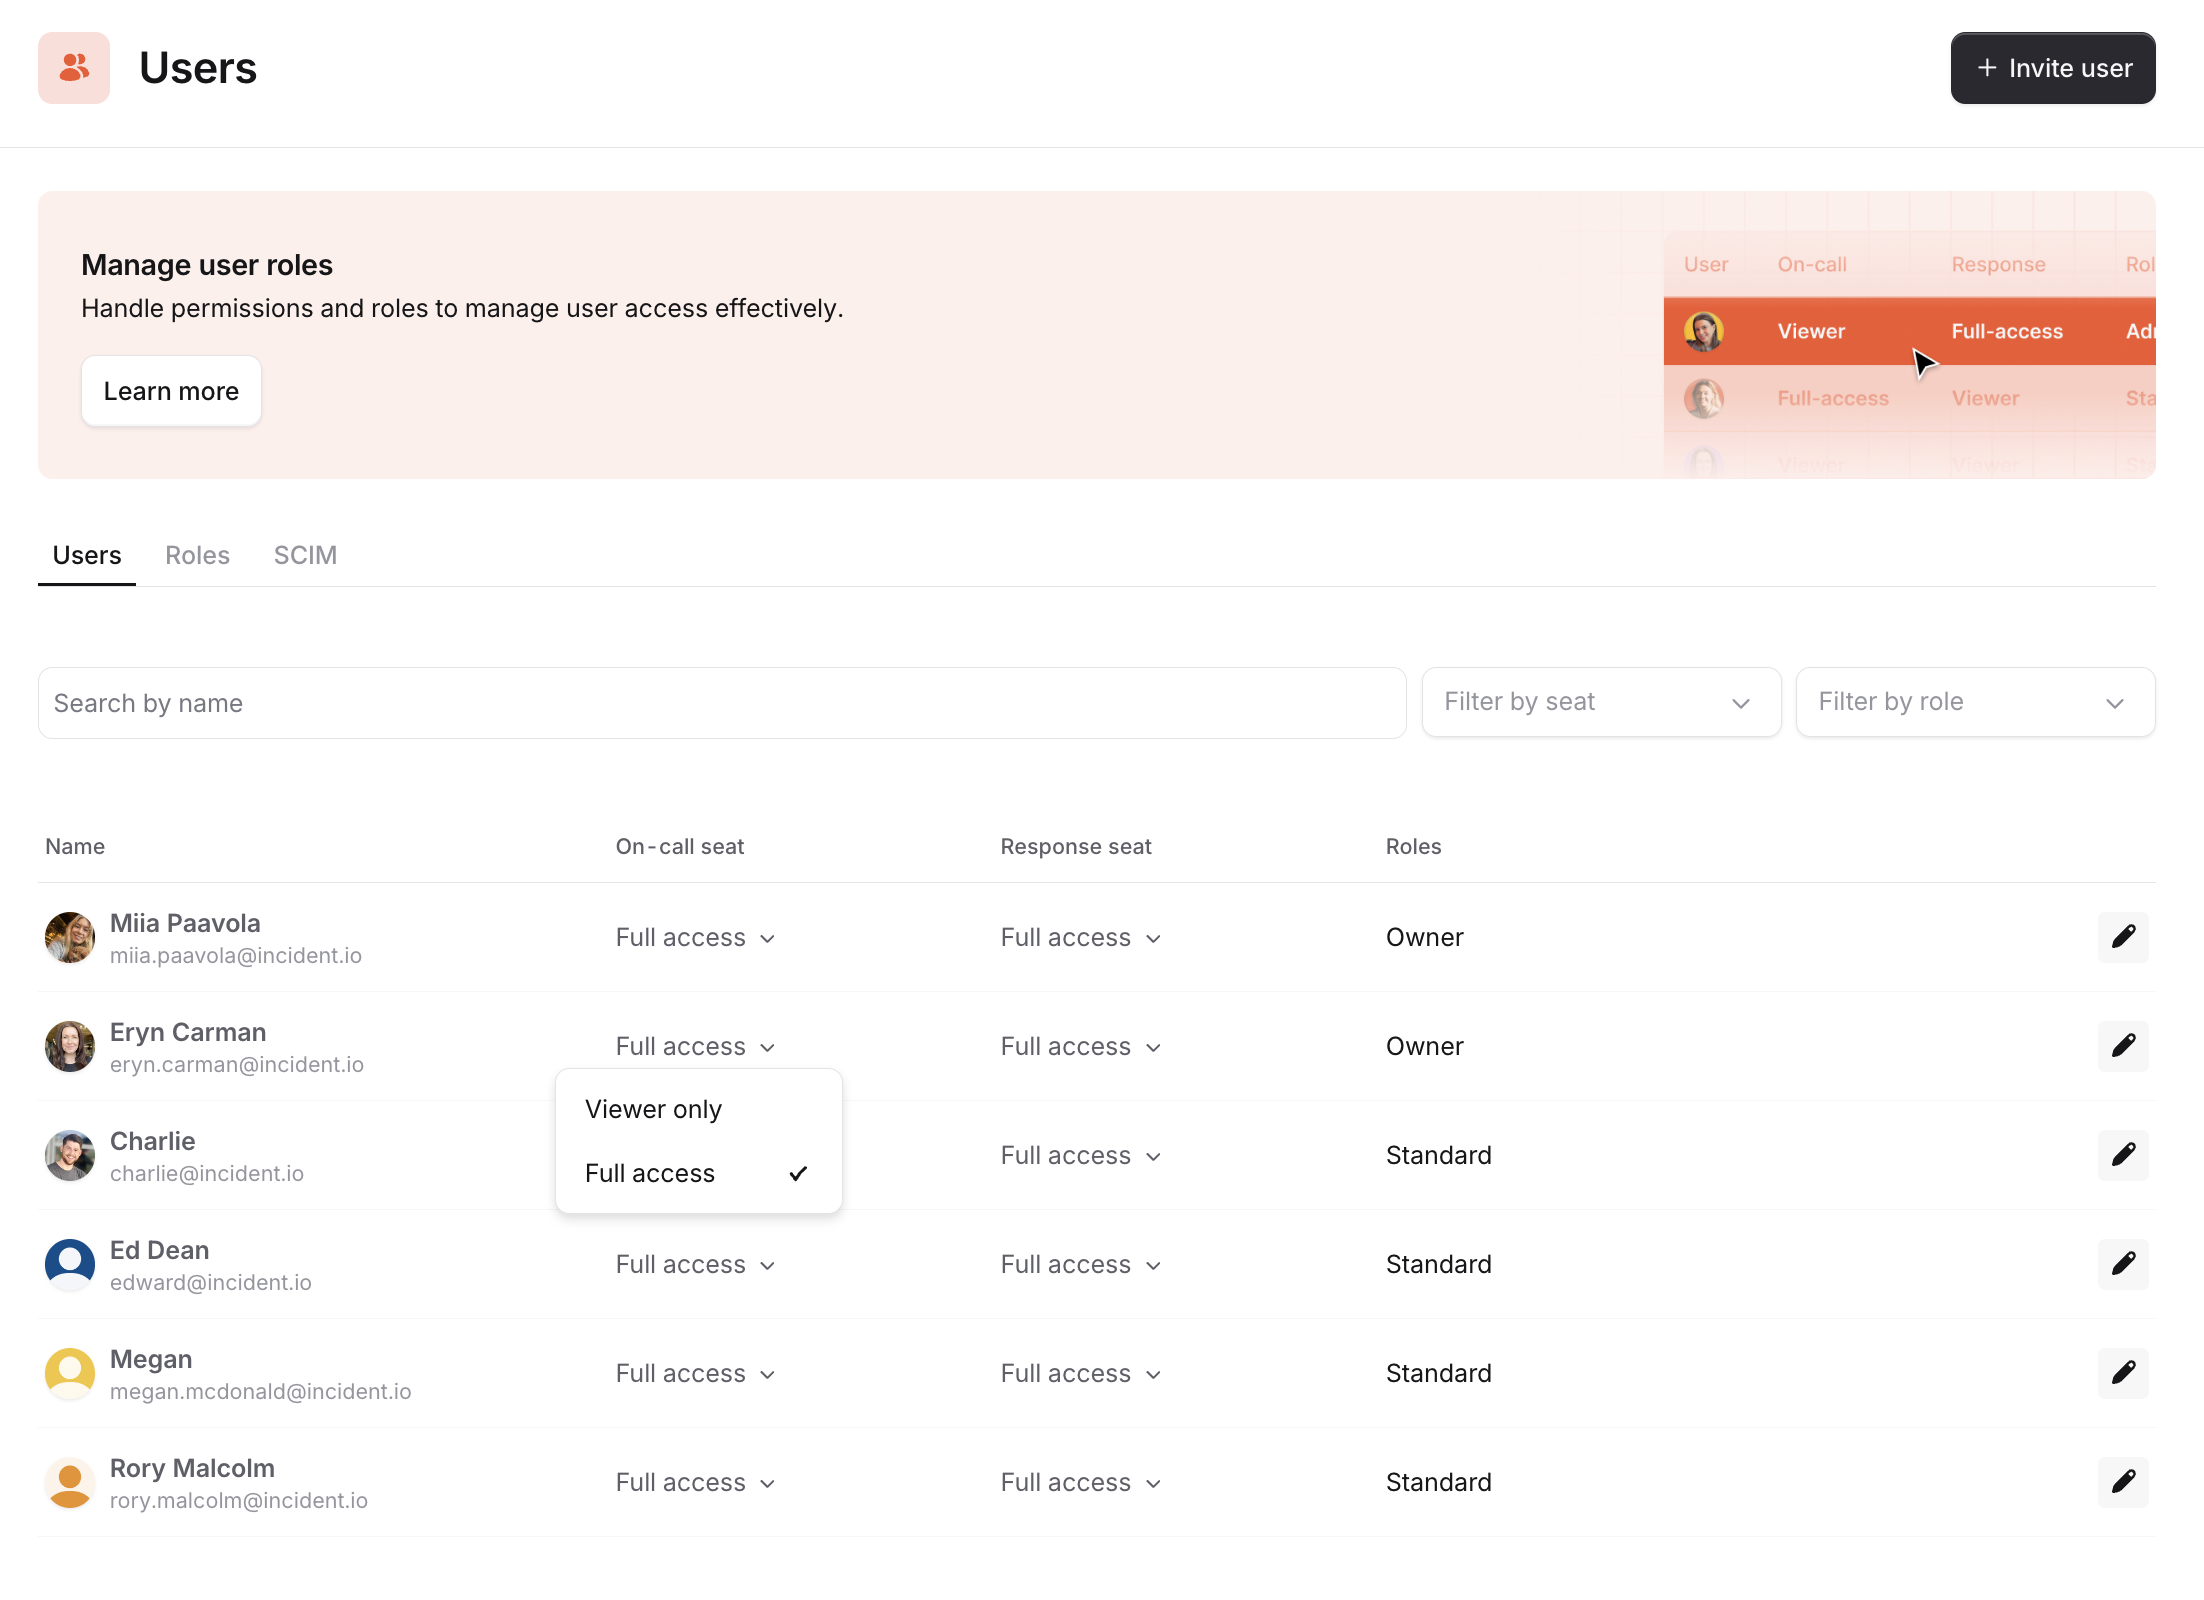The width and height of the screenshot is (2204, 1600).
Task: Click the Invite user button
Action: click(2052, 68)
